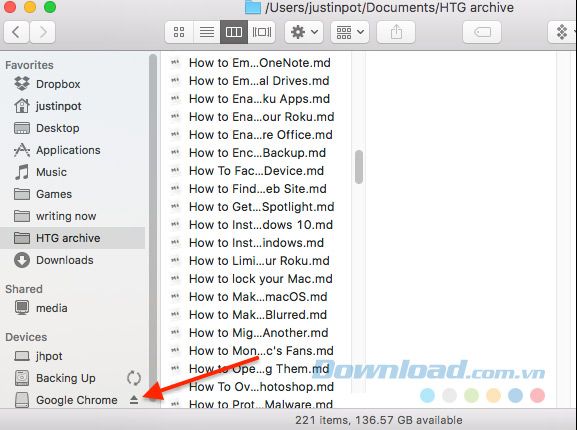Select How to Inst...indows.md
Image resolution: width=577 pixels, height=430 pixels.
pyautogui.click(x=256, y=243)
